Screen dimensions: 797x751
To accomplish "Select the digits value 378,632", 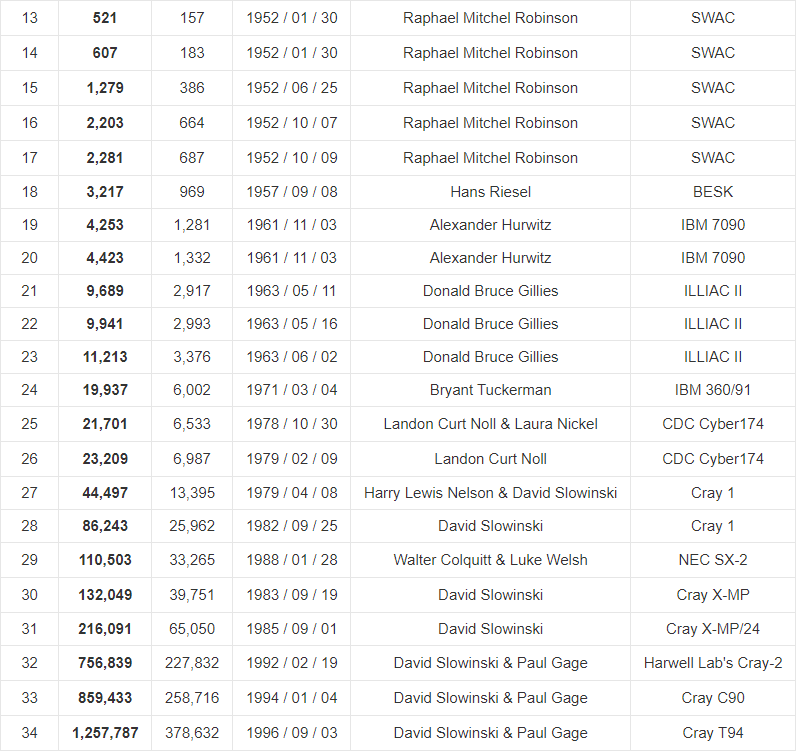I will [192, 733].
